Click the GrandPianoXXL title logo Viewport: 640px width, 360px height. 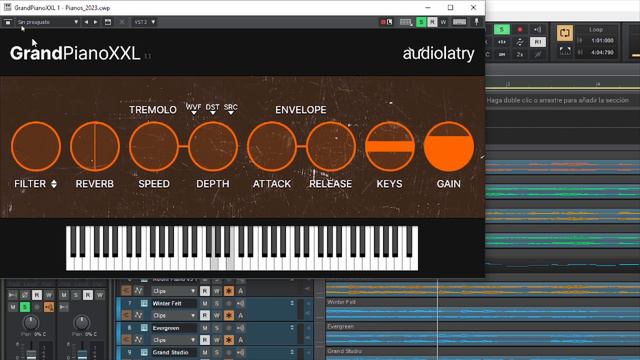(75, 53)
